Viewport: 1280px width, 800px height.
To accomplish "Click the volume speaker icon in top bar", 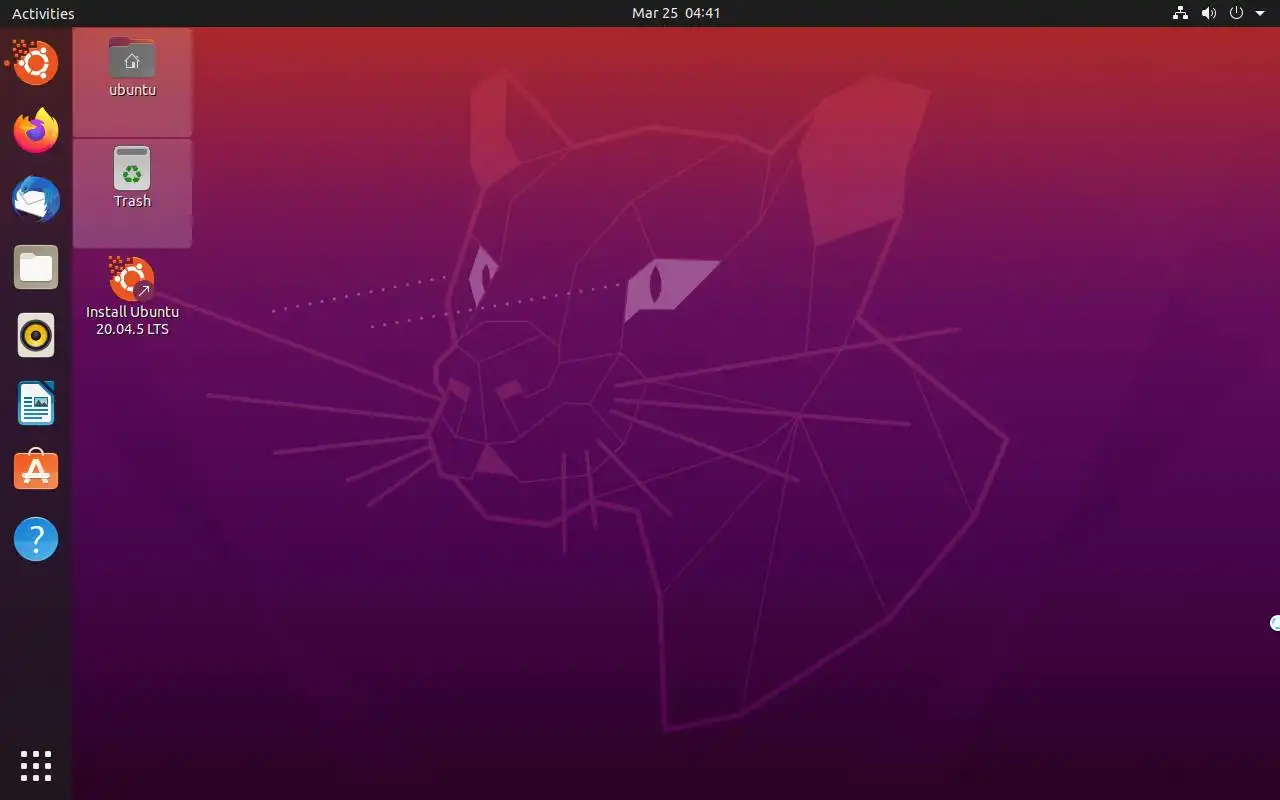I will click(1208, 13).
